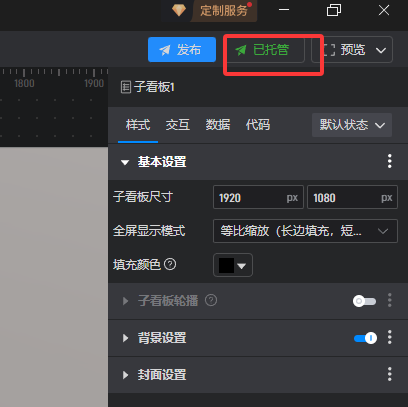Enable the 子看板轮播 toggle switch

tap(364, 301)
